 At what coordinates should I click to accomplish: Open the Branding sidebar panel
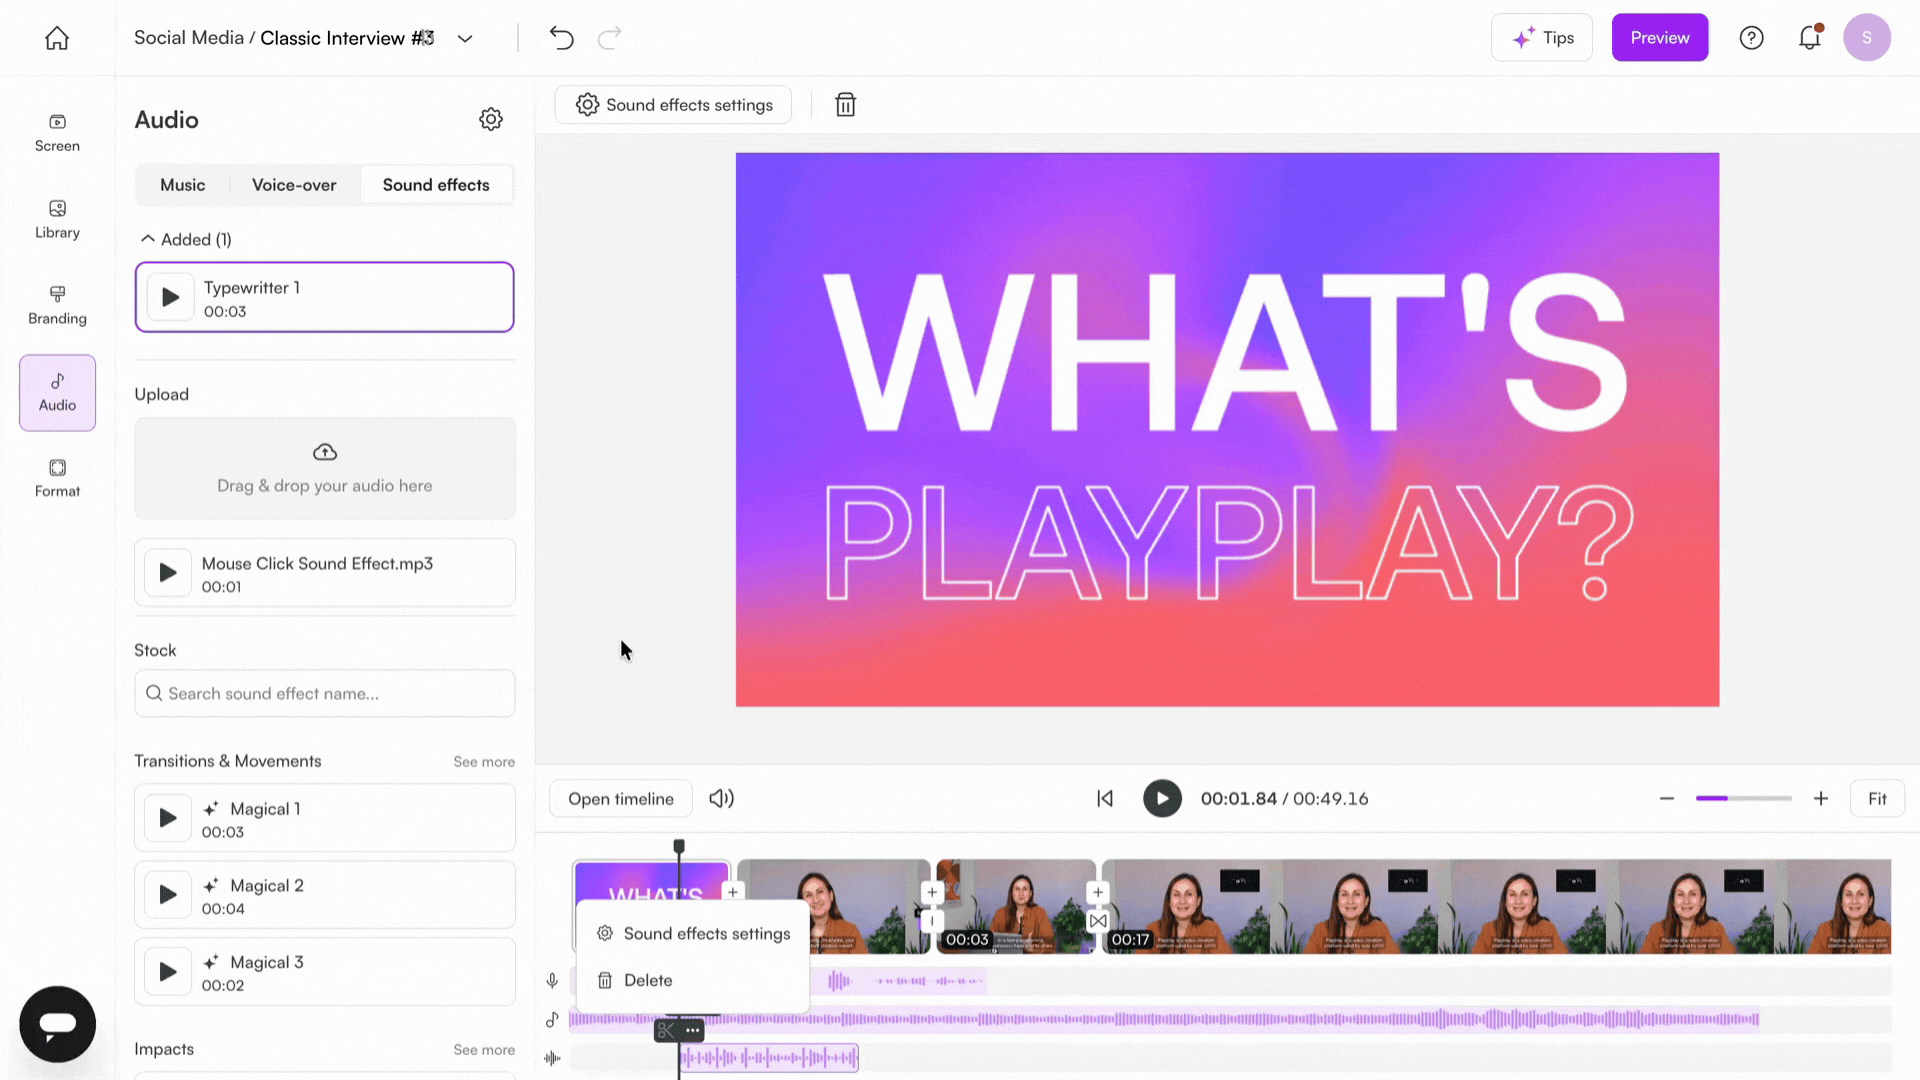57,305
